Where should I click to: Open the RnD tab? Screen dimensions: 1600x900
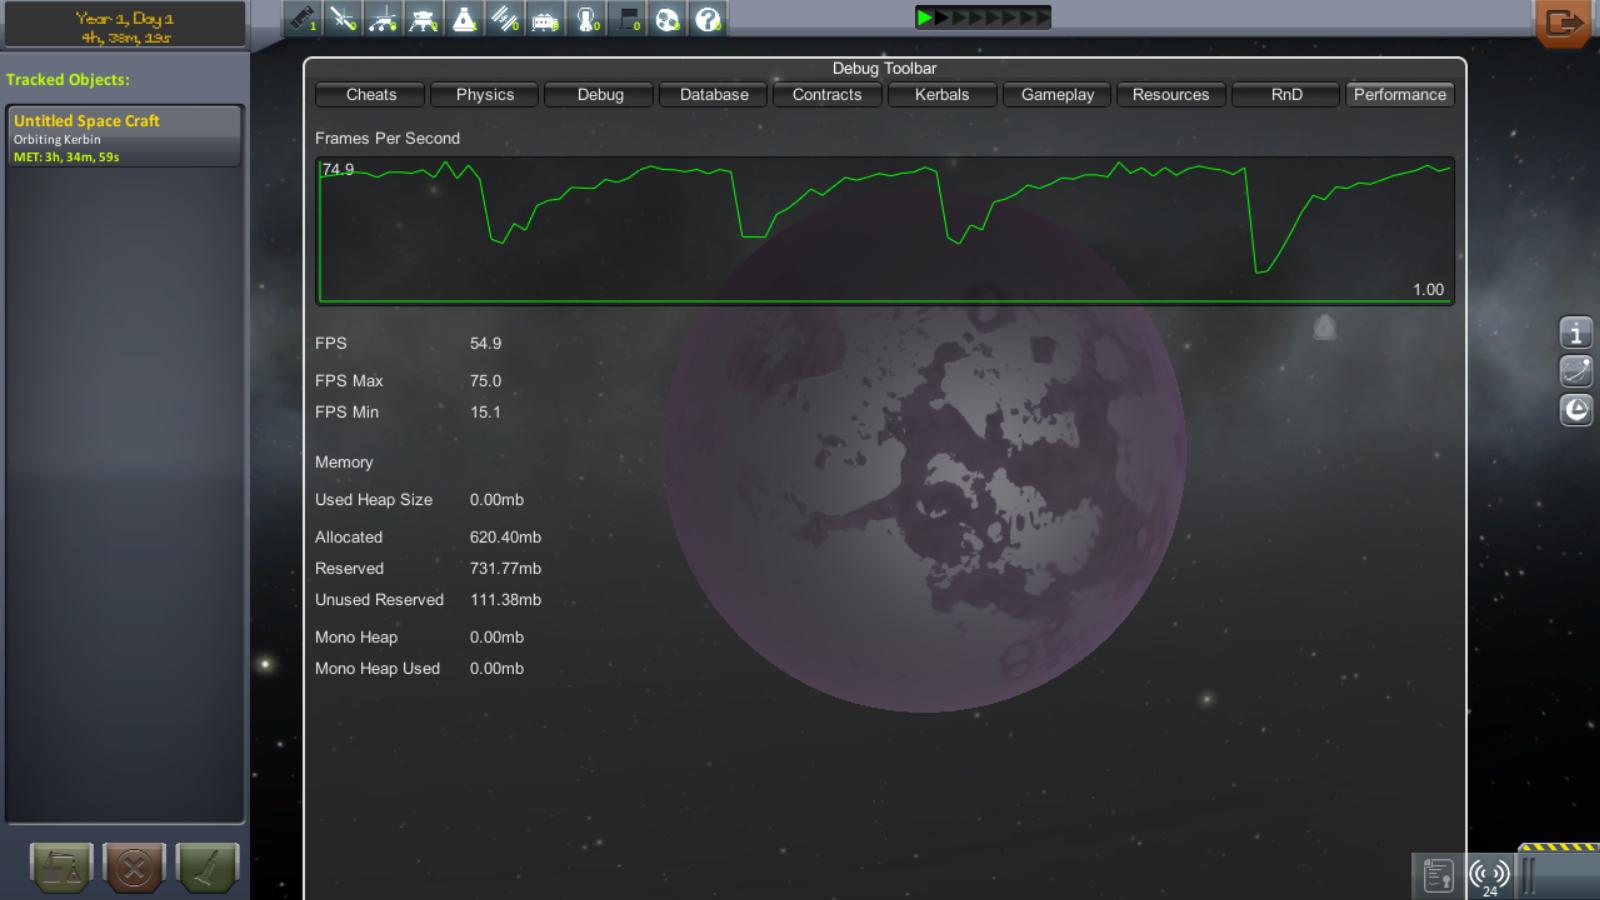(1286, 94)
